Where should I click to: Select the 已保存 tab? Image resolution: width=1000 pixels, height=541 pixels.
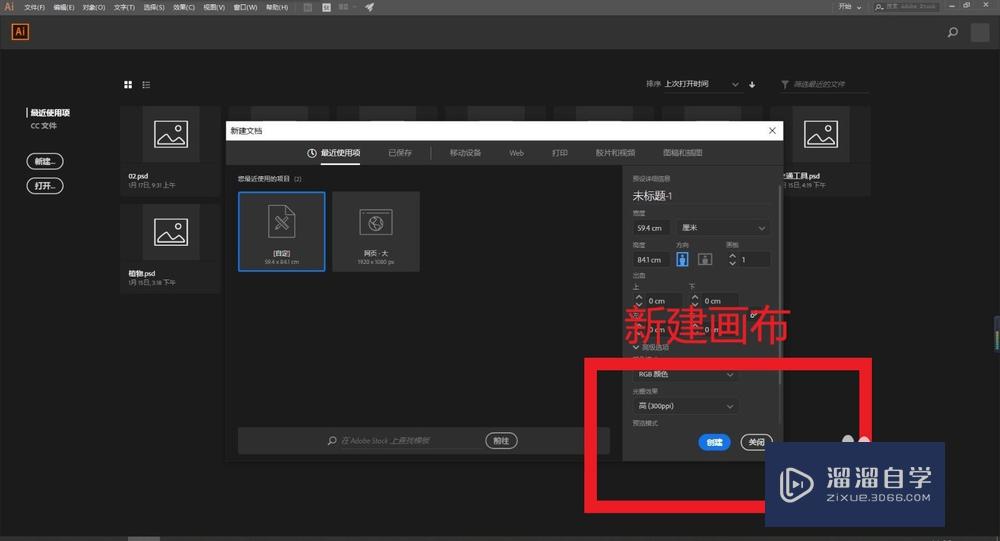(x=400, y=153)
